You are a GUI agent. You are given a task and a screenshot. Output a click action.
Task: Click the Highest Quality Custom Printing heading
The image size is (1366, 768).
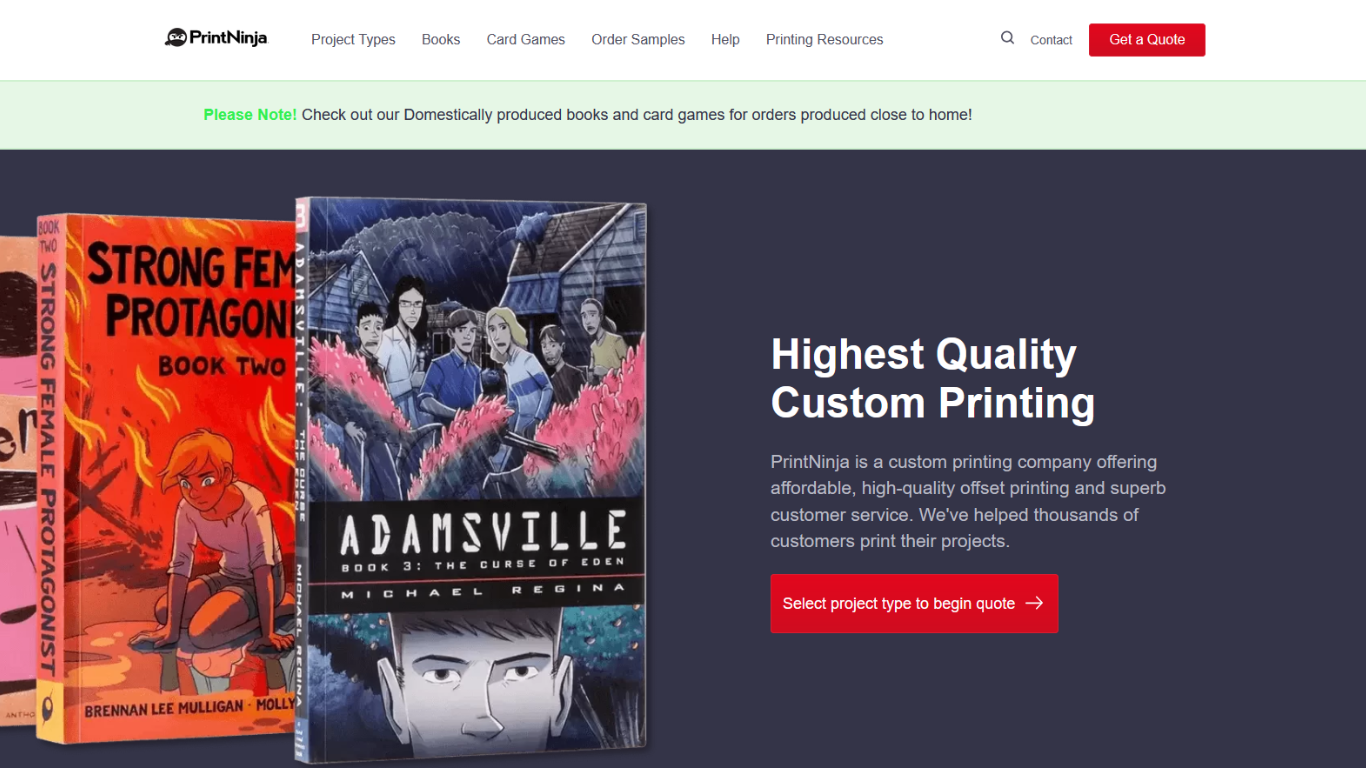click(x=933, y=378)
